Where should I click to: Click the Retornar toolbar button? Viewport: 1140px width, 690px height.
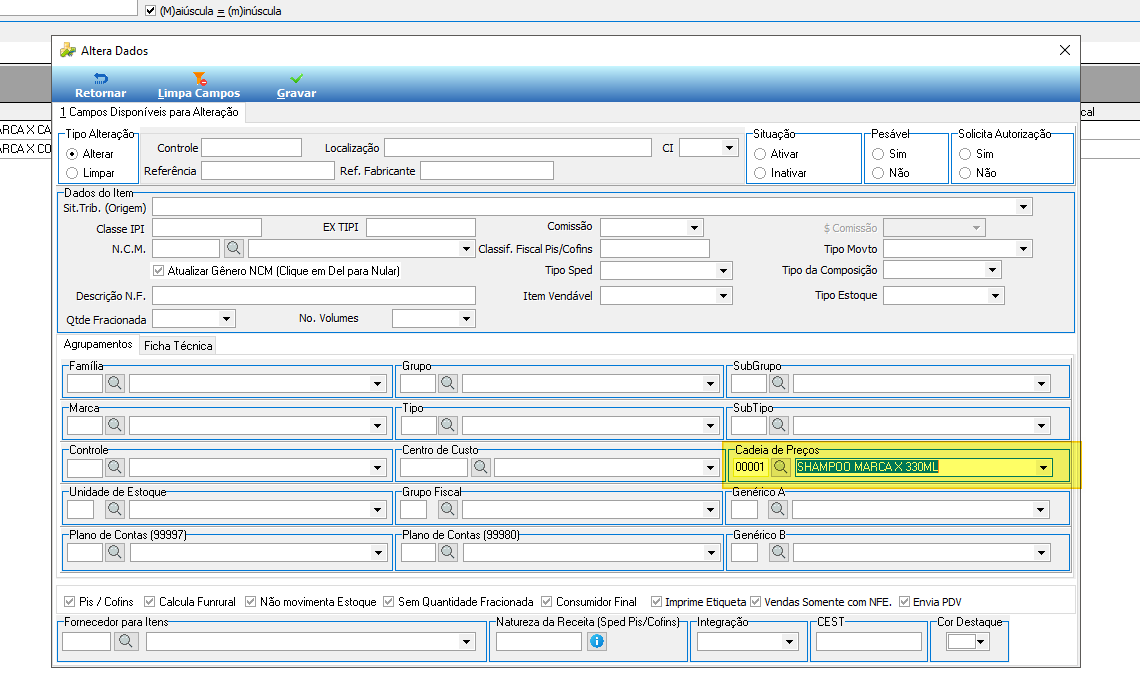(x=100, y=86)
